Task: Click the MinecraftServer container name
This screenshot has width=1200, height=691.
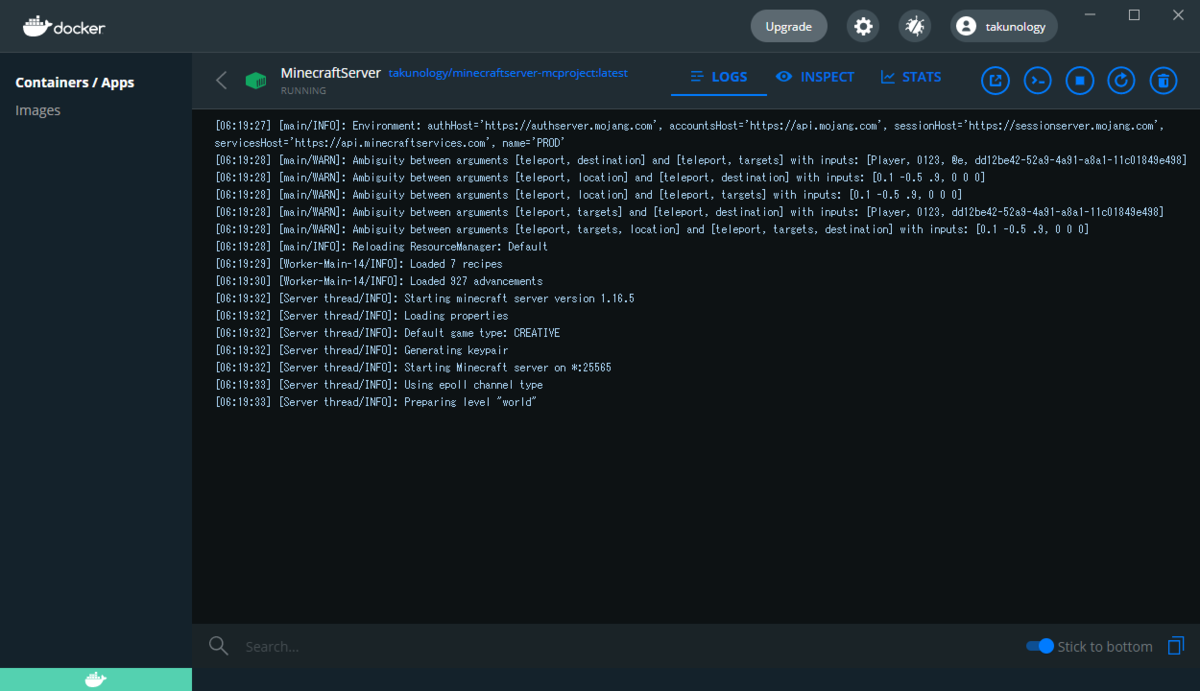Action: click(331, 73)
